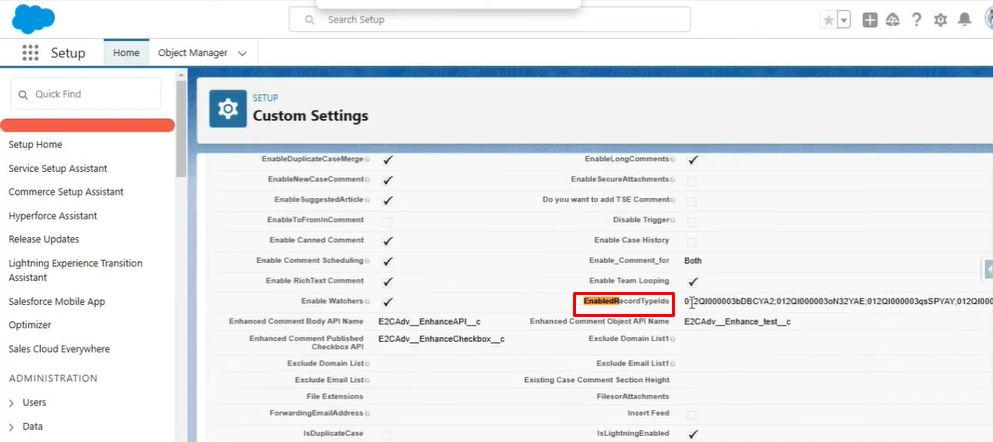This screenshot has width=993, height=442.
Task: Toggle the EnableLongComments checkbox
Action: (693, 160)
